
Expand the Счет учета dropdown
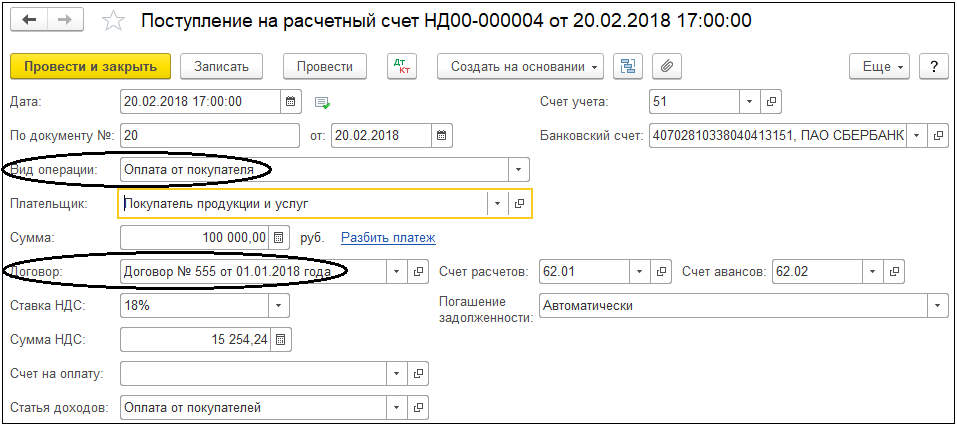pyautogui.click(x=750, y=102)
